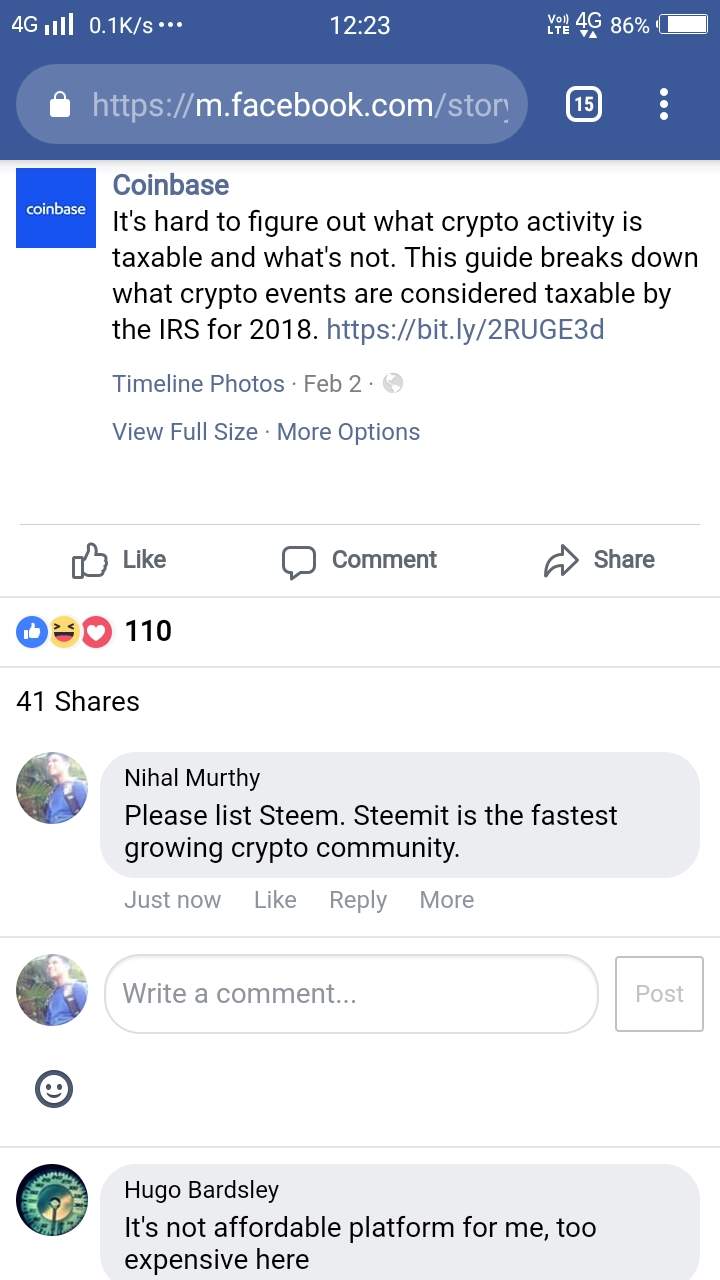Like Nihal Murthy's comment
Screen dimensions: 720x1280
[x=275, y=900]
